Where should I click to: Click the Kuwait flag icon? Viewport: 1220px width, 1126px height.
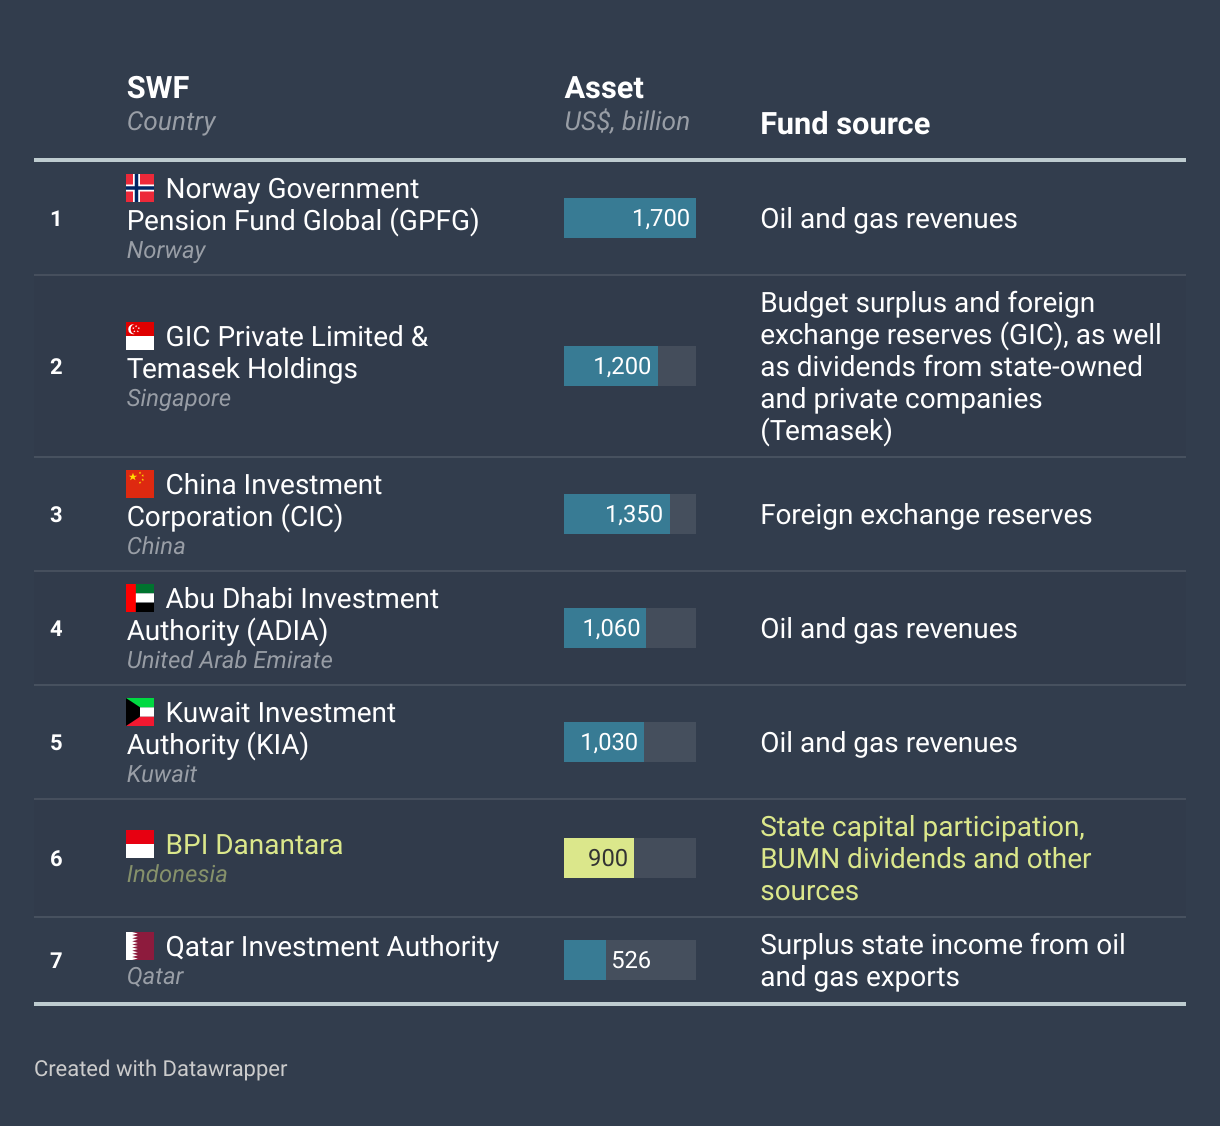pyautogui.click(x=140, y=712)
